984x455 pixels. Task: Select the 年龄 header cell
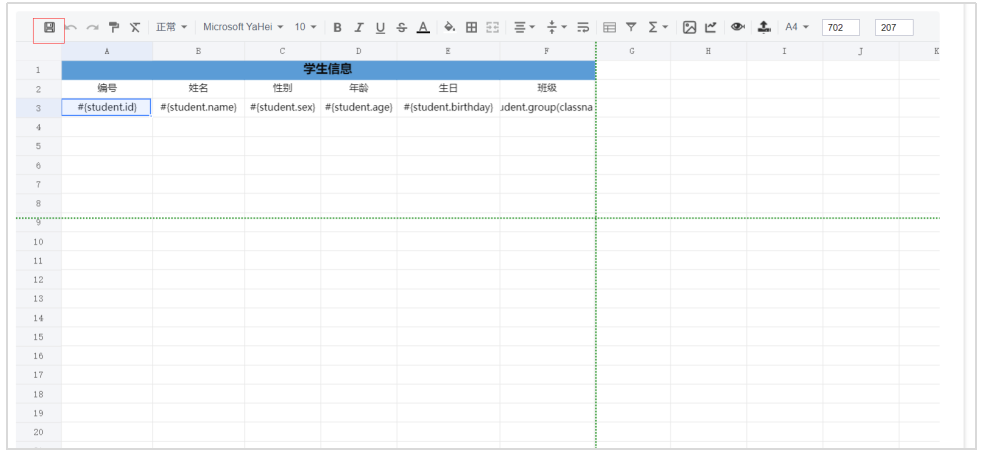358,88
